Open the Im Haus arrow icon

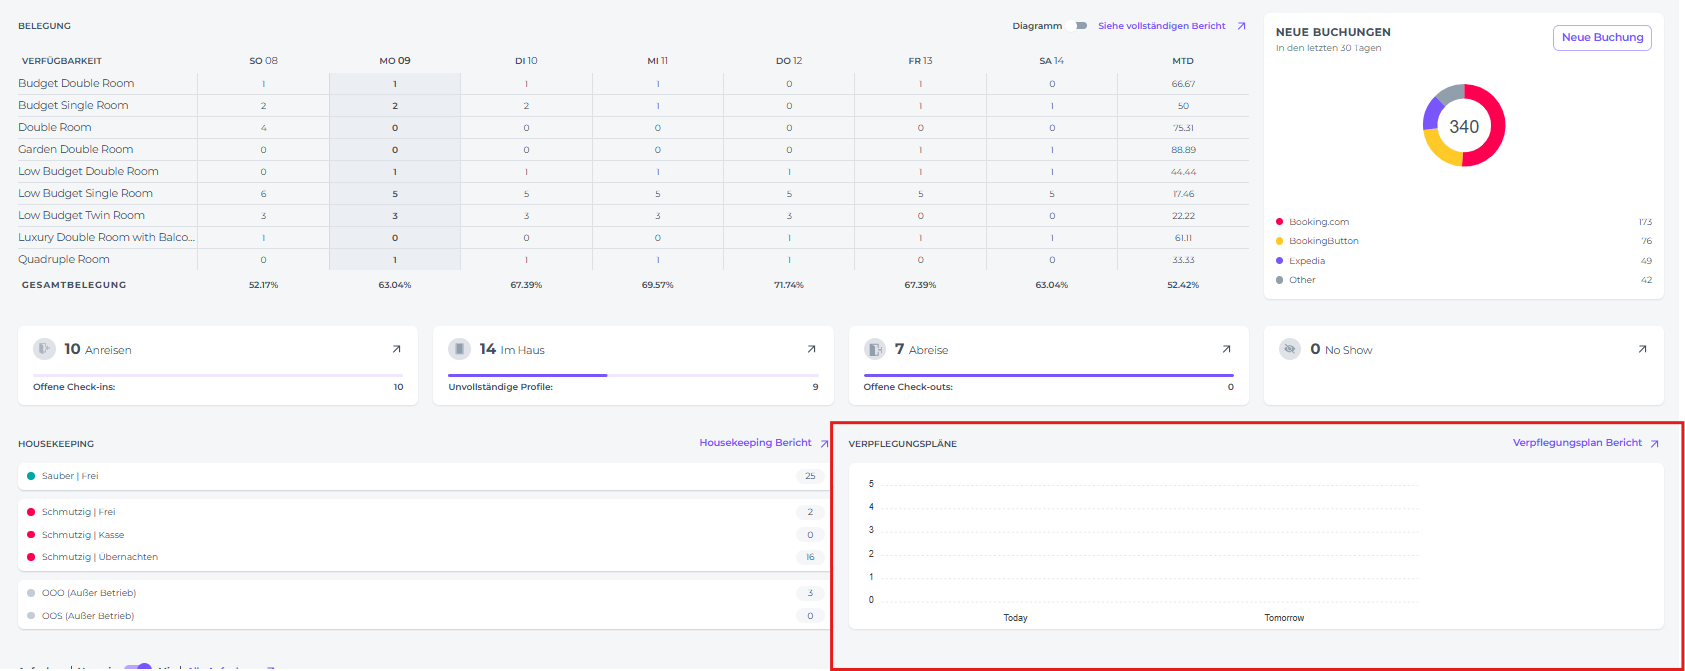[811, 349]
